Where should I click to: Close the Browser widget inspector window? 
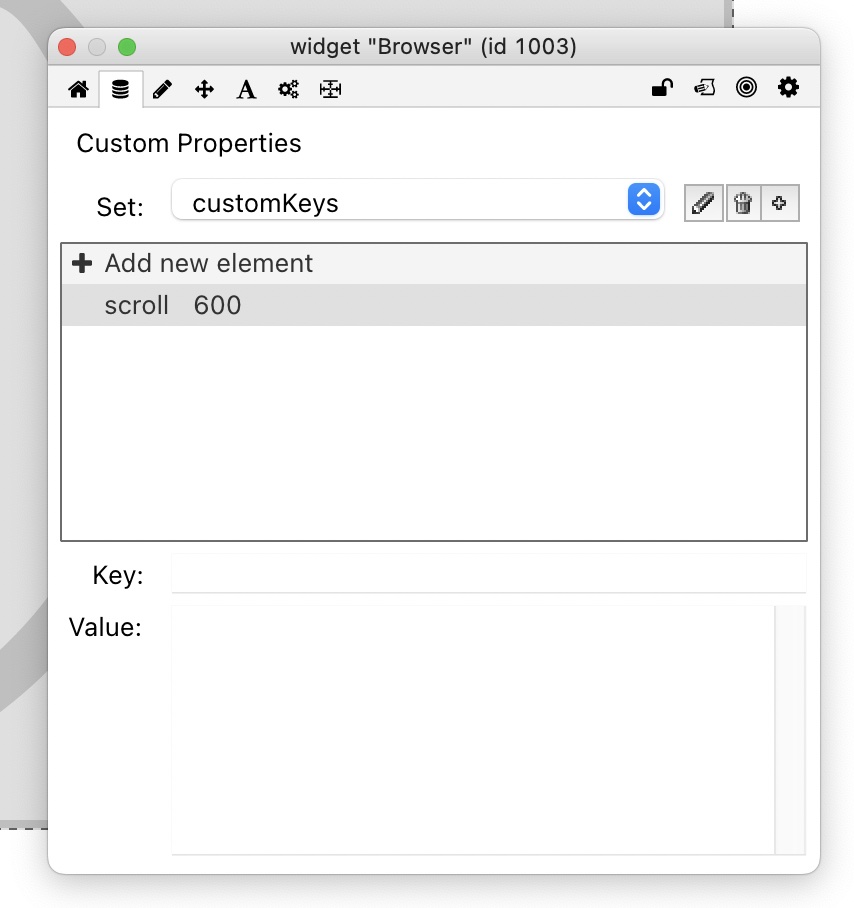67,47
